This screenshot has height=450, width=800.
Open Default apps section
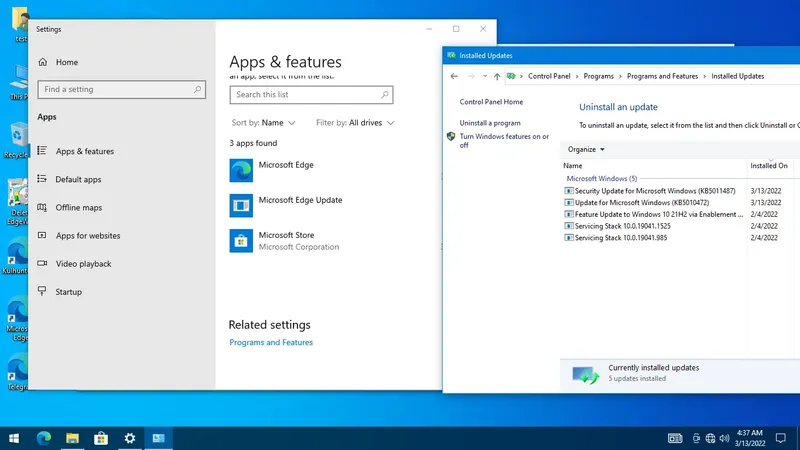point(78,179)
